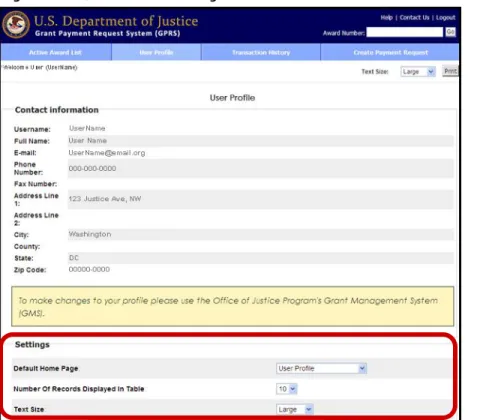Select the city value Washington
This screenshot has width=477, height=420.
(x=90, y=234)
